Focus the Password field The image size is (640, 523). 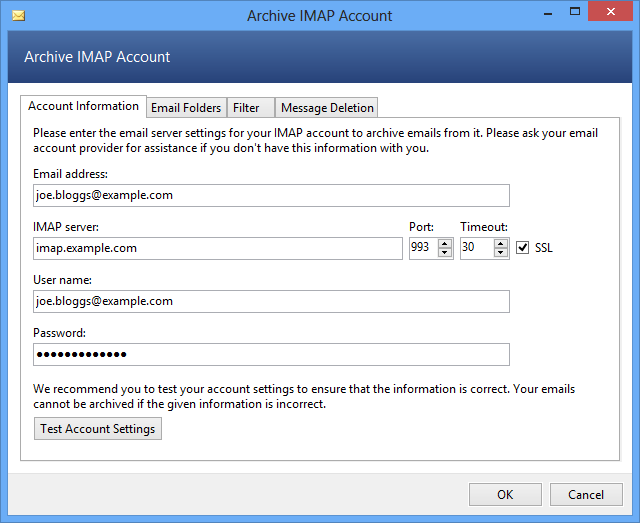pos(270,354)
